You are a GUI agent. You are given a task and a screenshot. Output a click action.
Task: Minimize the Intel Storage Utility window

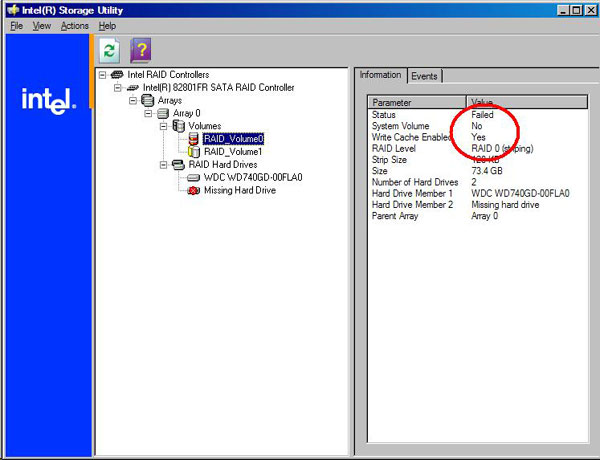[x=562, y=10]
